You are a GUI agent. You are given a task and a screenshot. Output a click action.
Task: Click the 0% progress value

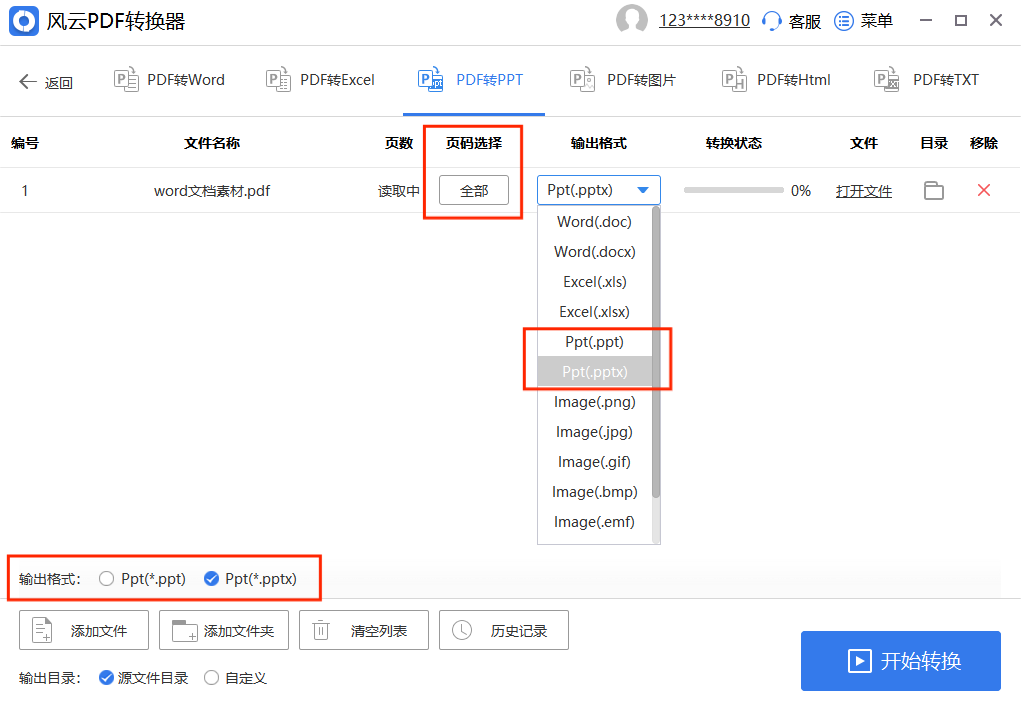(801, 191)
